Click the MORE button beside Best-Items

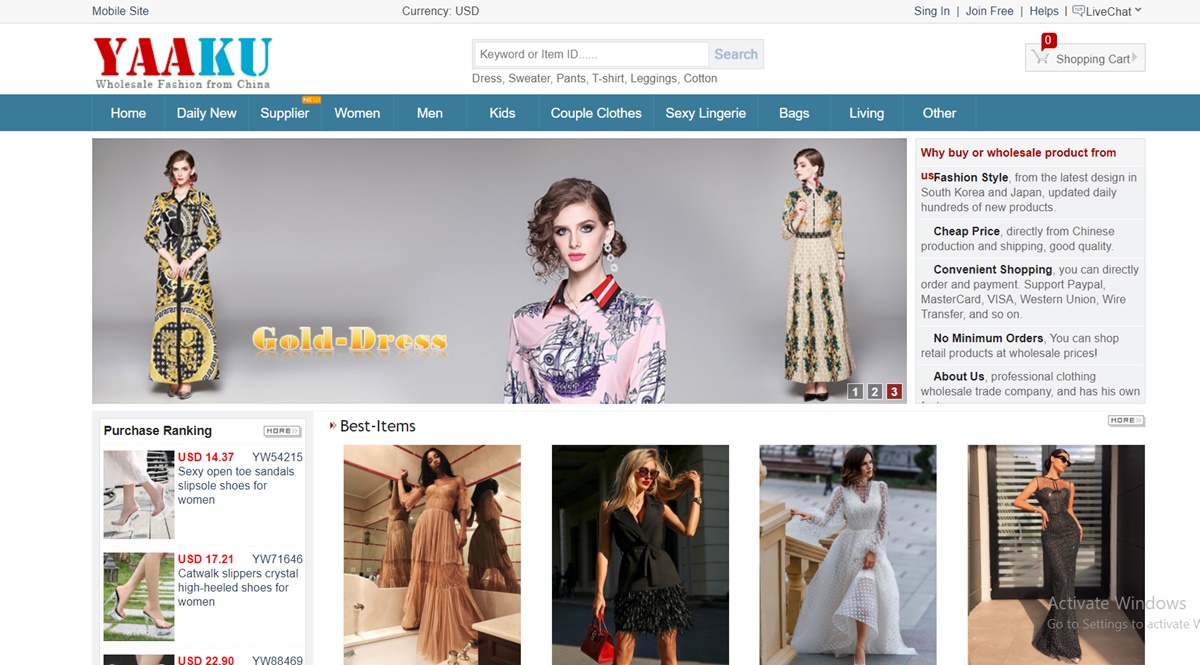pyautogui.click(x=1126, y=420)
